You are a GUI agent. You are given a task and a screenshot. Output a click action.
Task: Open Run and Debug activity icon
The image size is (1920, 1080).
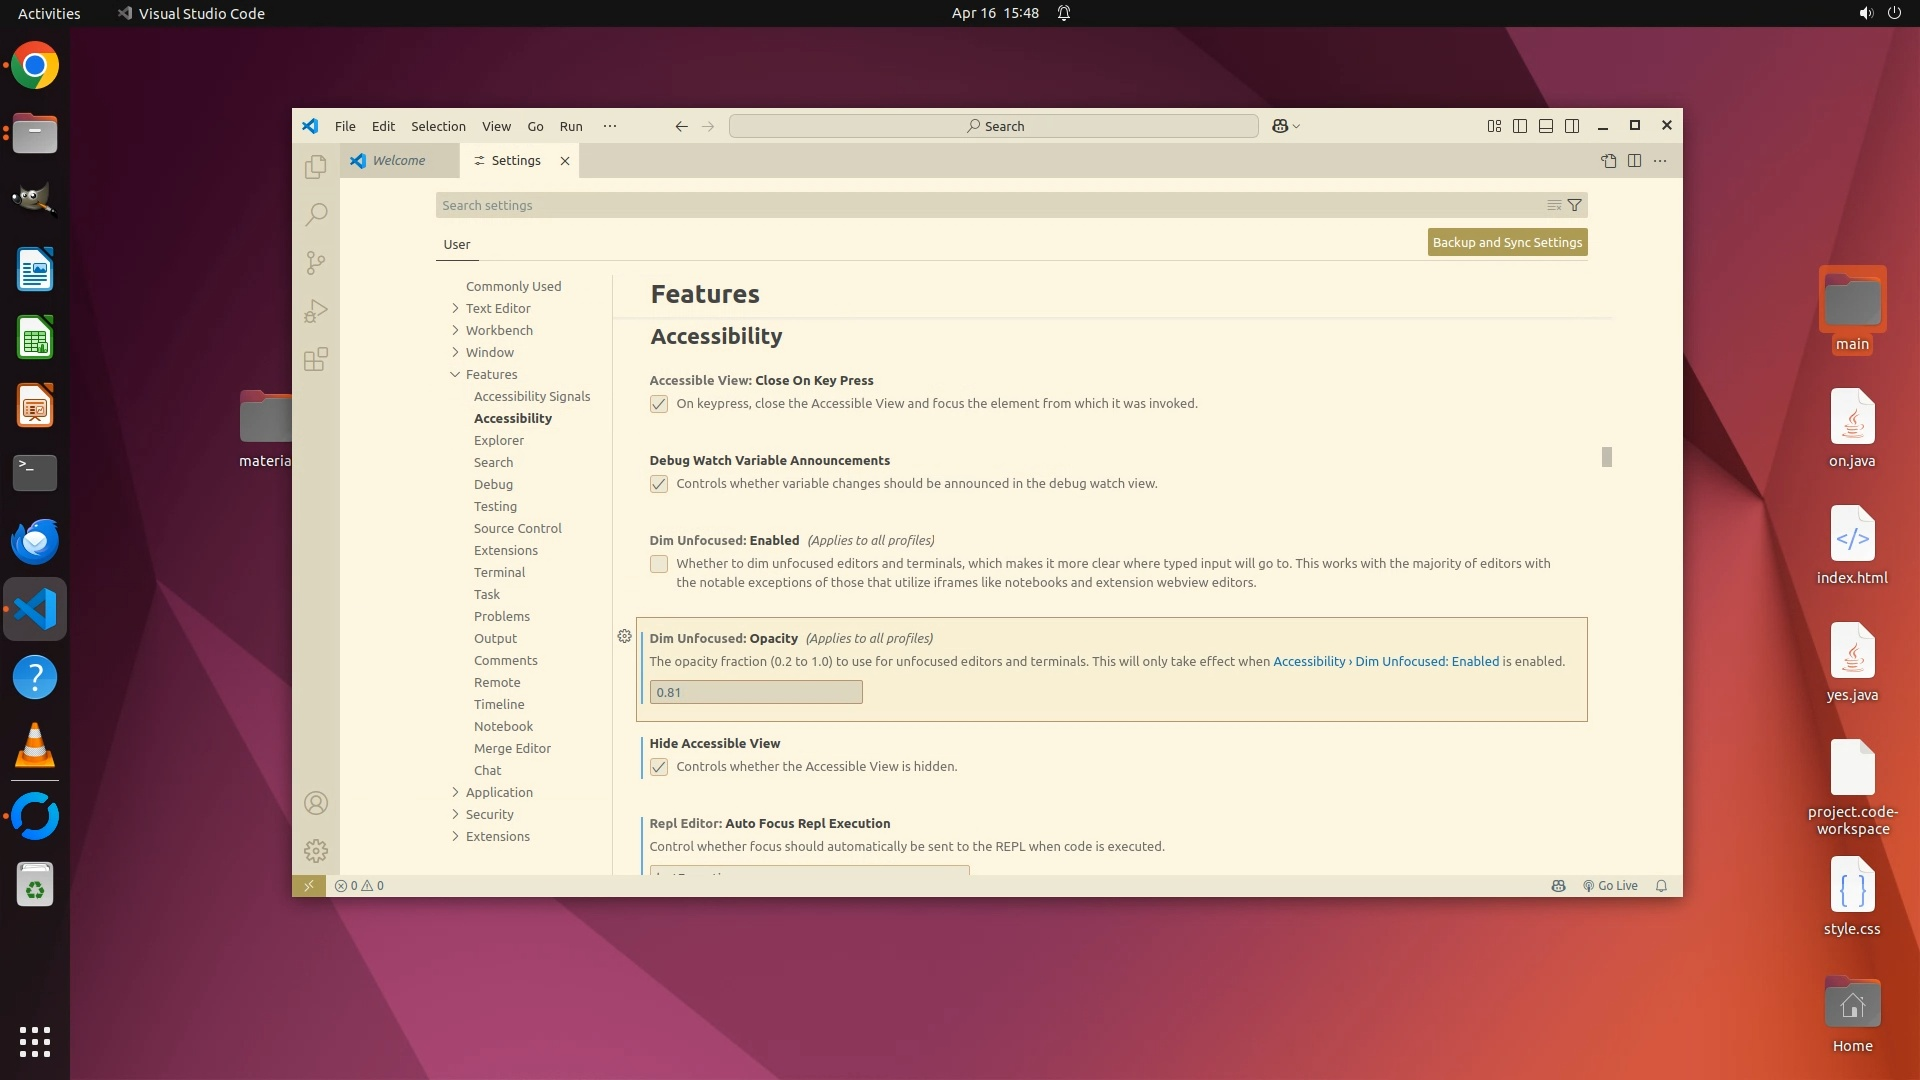click(x=316, y=311)
